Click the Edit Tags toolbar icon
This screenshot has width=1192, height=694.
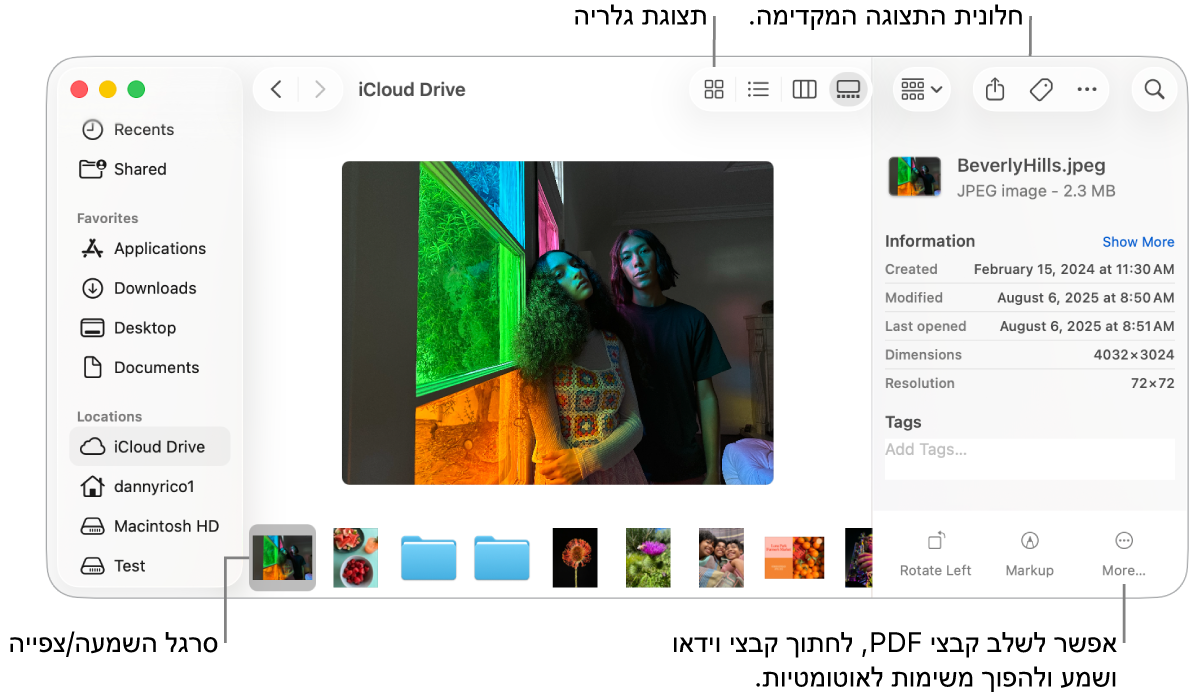pyautogui.click(x=1041, y=90)
